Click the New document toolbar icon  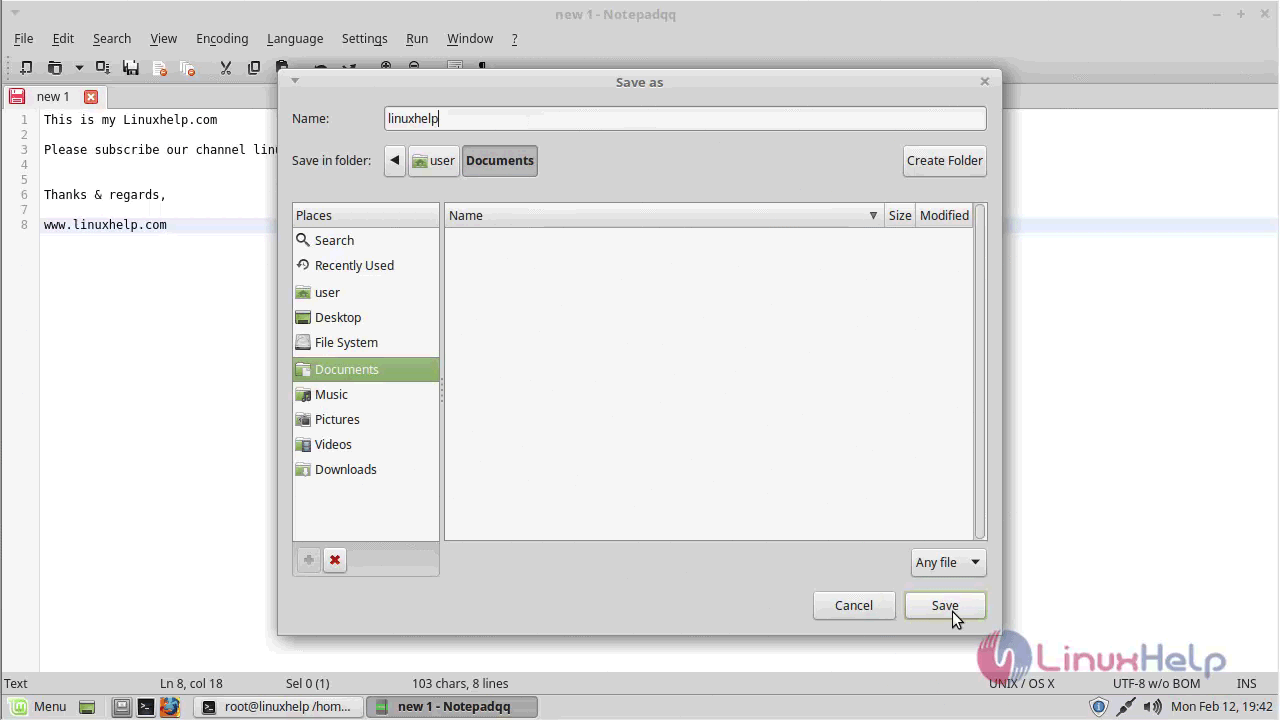(x=26, y=67)
